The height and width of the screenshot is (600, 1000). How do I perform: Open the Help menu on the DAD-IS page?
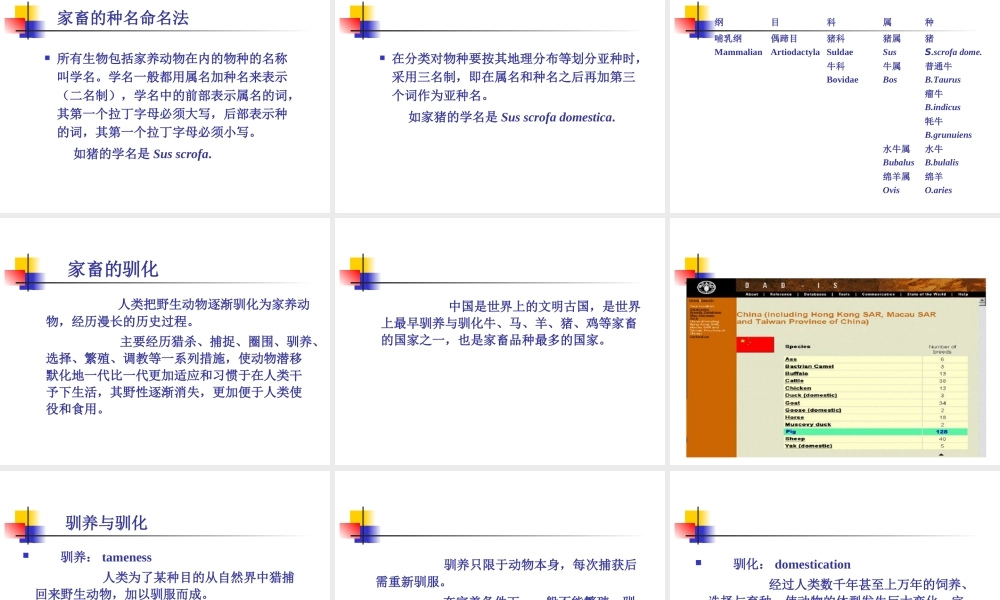click(x=965, y=295)
